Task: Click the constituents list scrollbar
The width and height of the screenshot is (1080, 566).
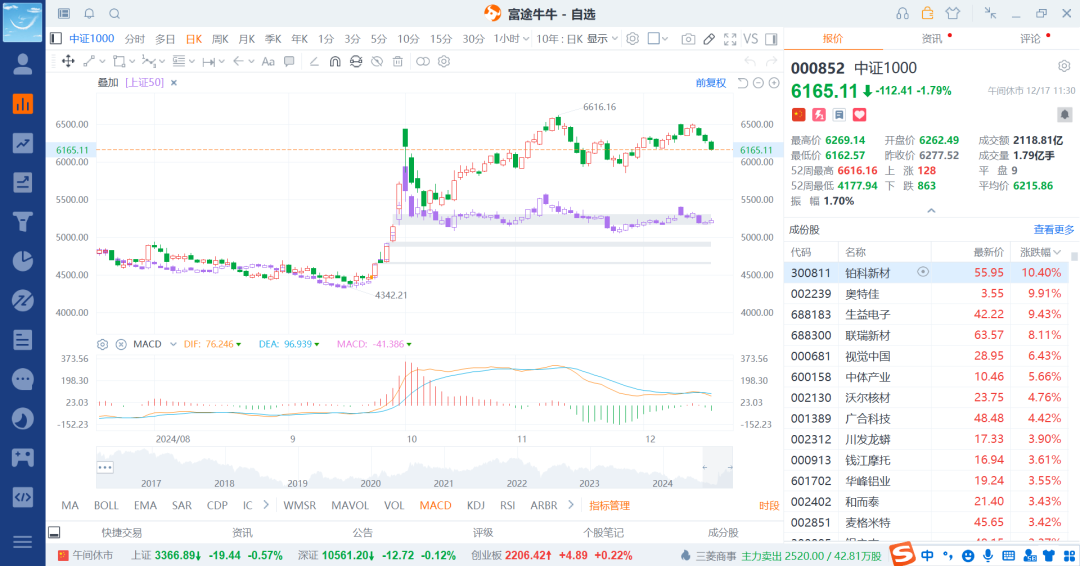Action: coord(1074,257)
